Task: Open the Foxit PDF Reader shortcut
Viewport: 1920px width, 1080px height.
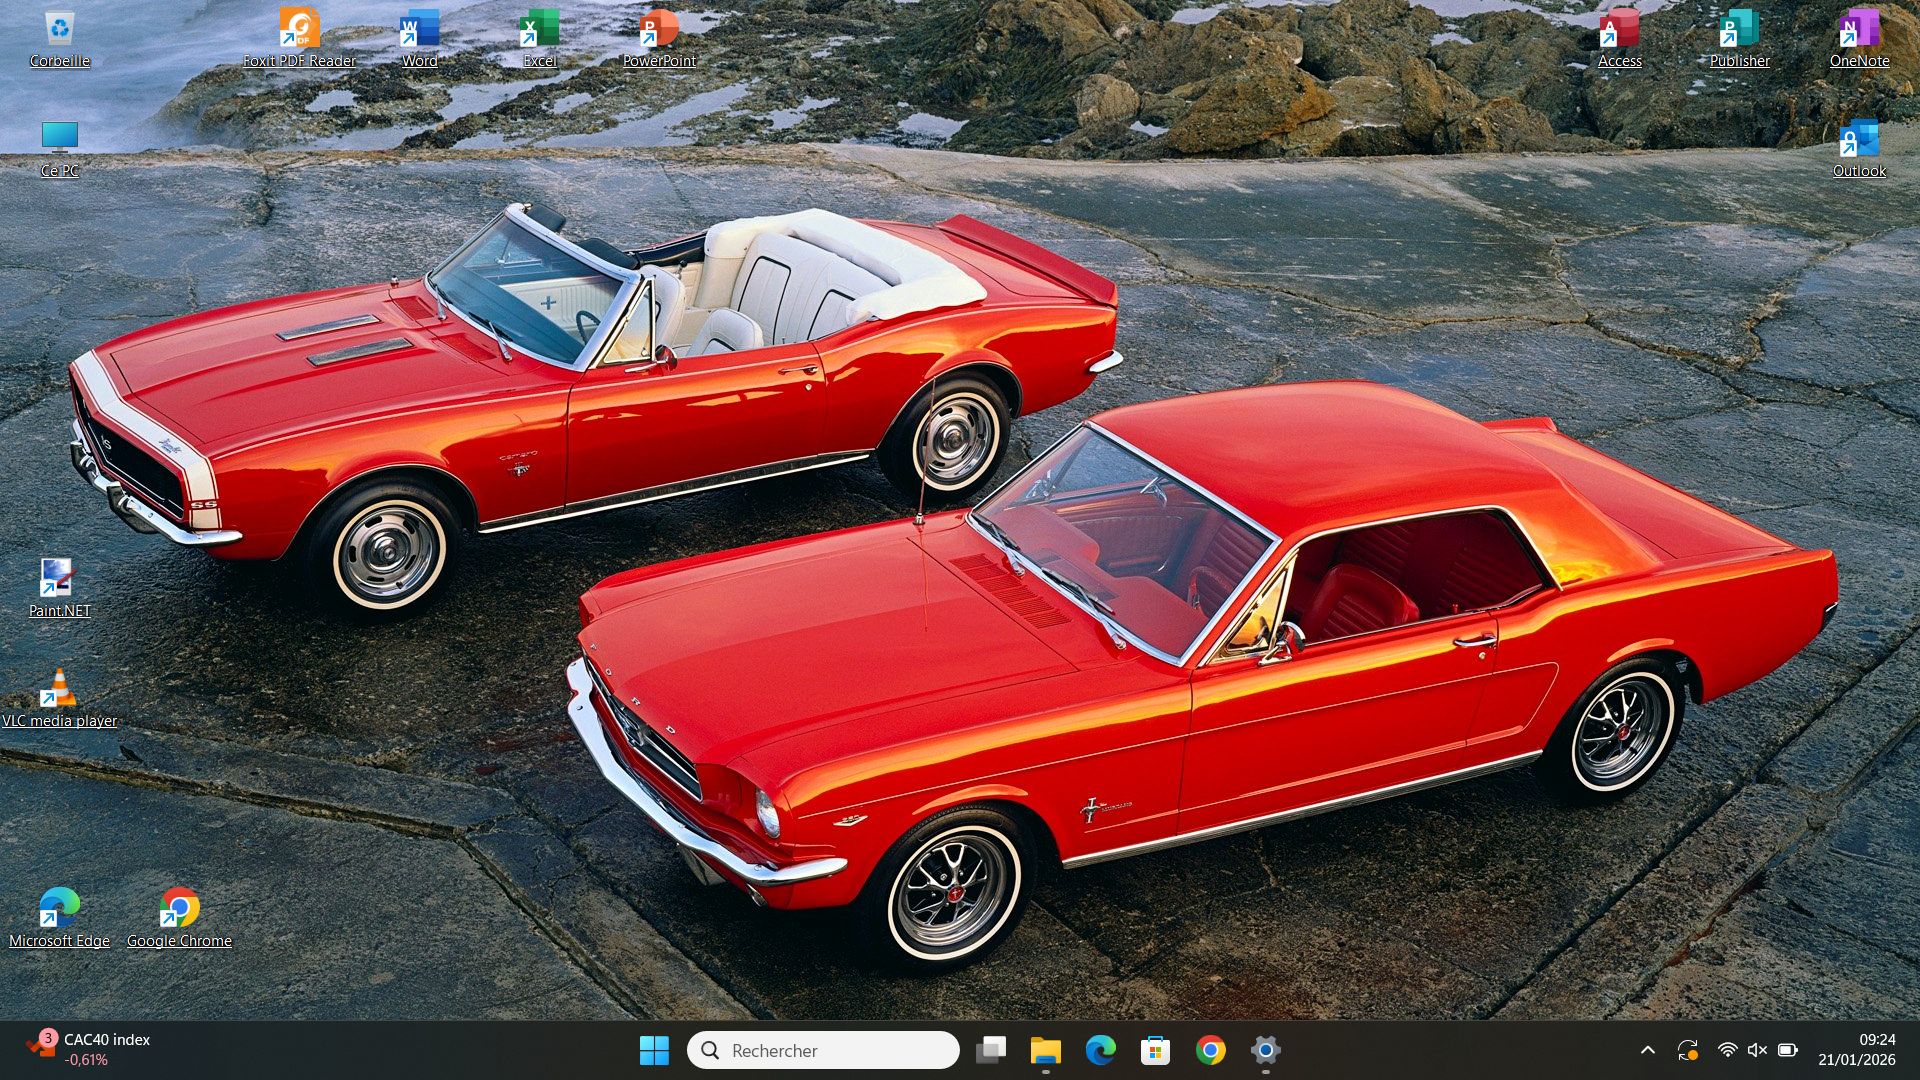Action: click(x=299, y=39)
